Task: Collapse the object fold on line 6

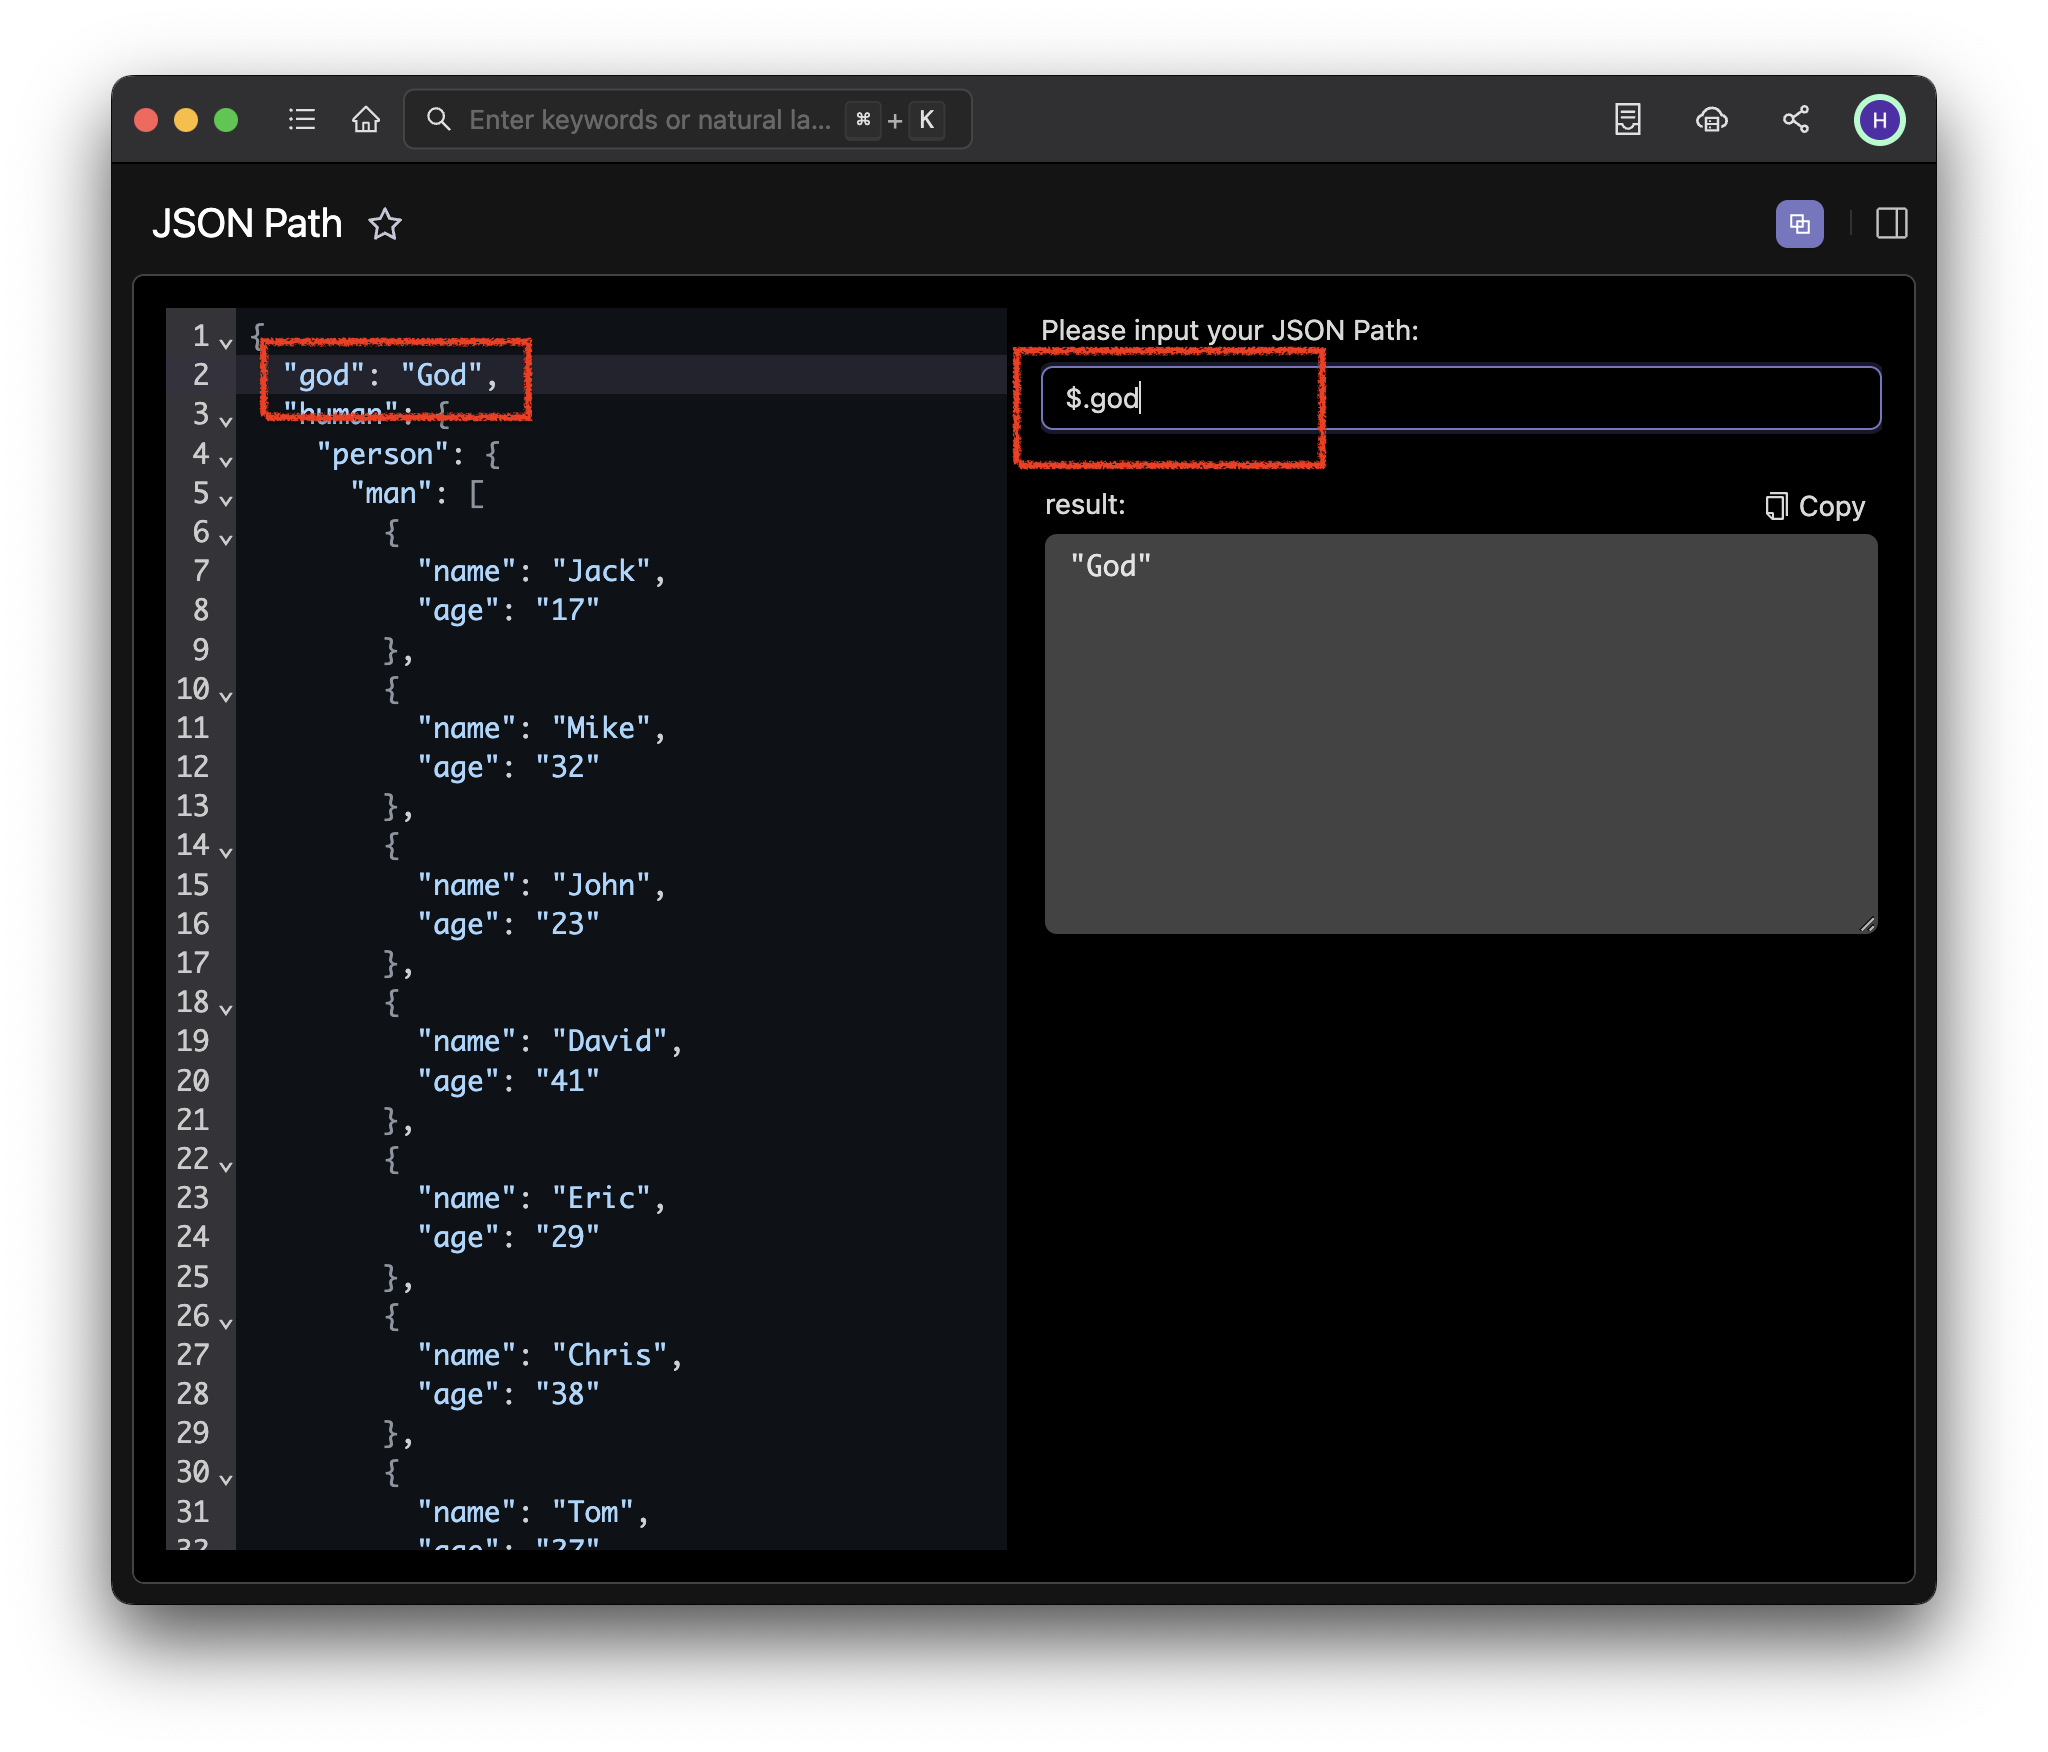Action: tap(226, 538)
